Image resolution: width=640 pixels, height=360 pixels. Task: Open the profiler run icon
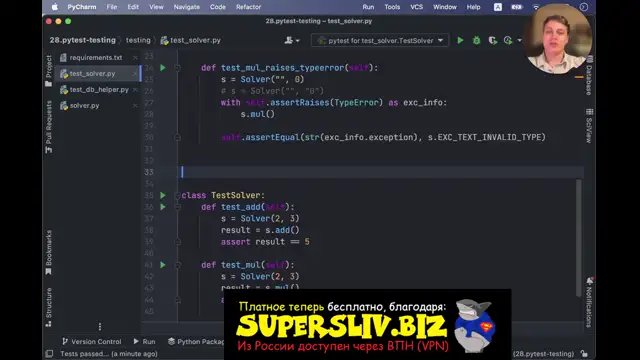508,40
